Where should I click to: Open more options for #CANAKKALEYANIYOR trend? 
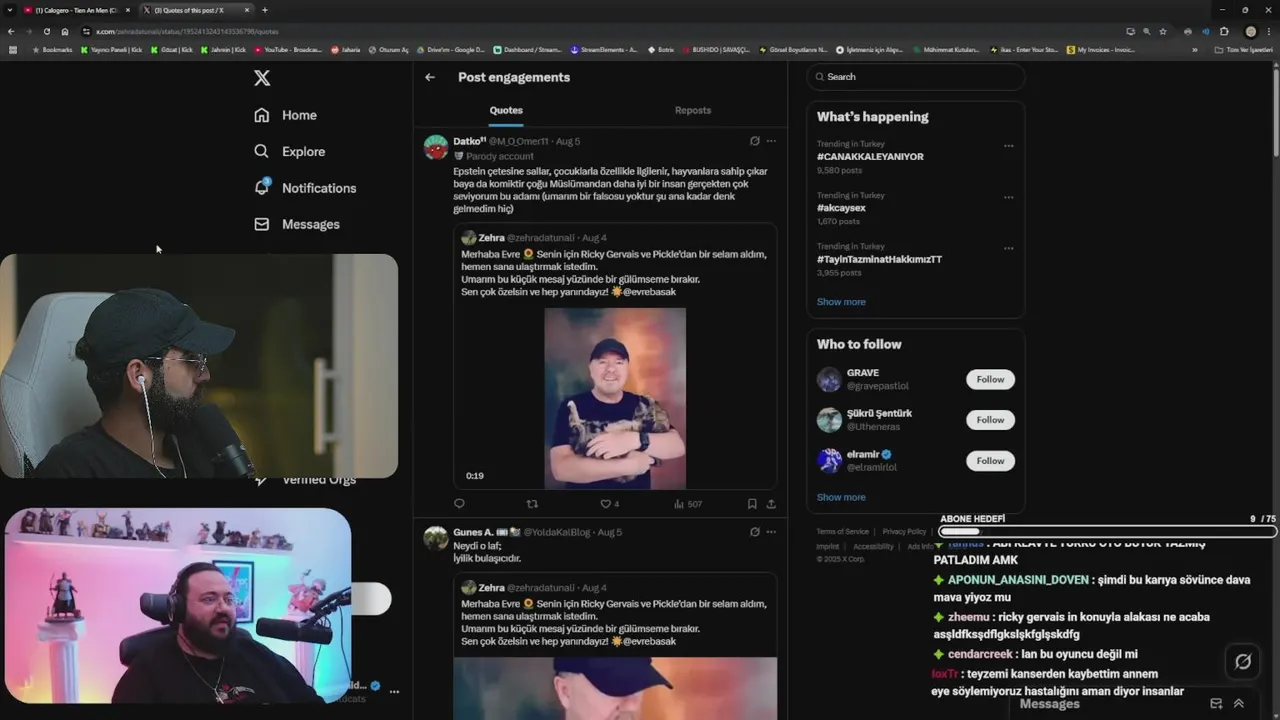coord(1008,146)
